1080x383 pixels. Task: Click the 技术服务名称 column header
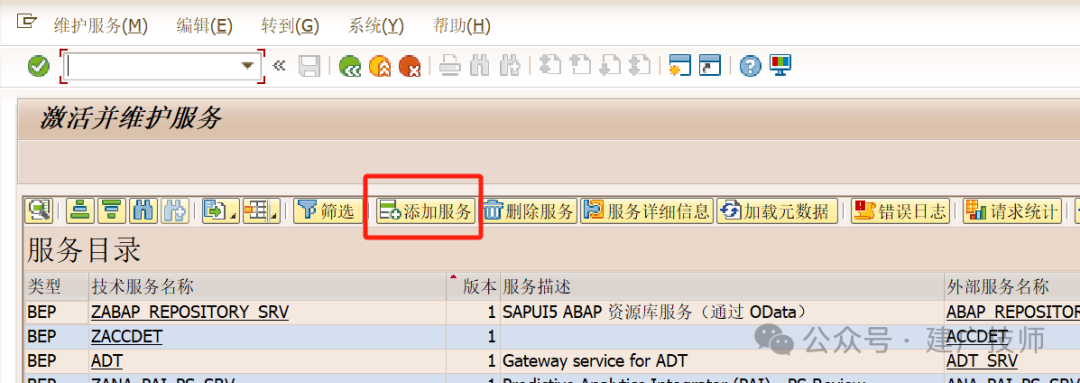pyautogui.click(x=268, y=287)
